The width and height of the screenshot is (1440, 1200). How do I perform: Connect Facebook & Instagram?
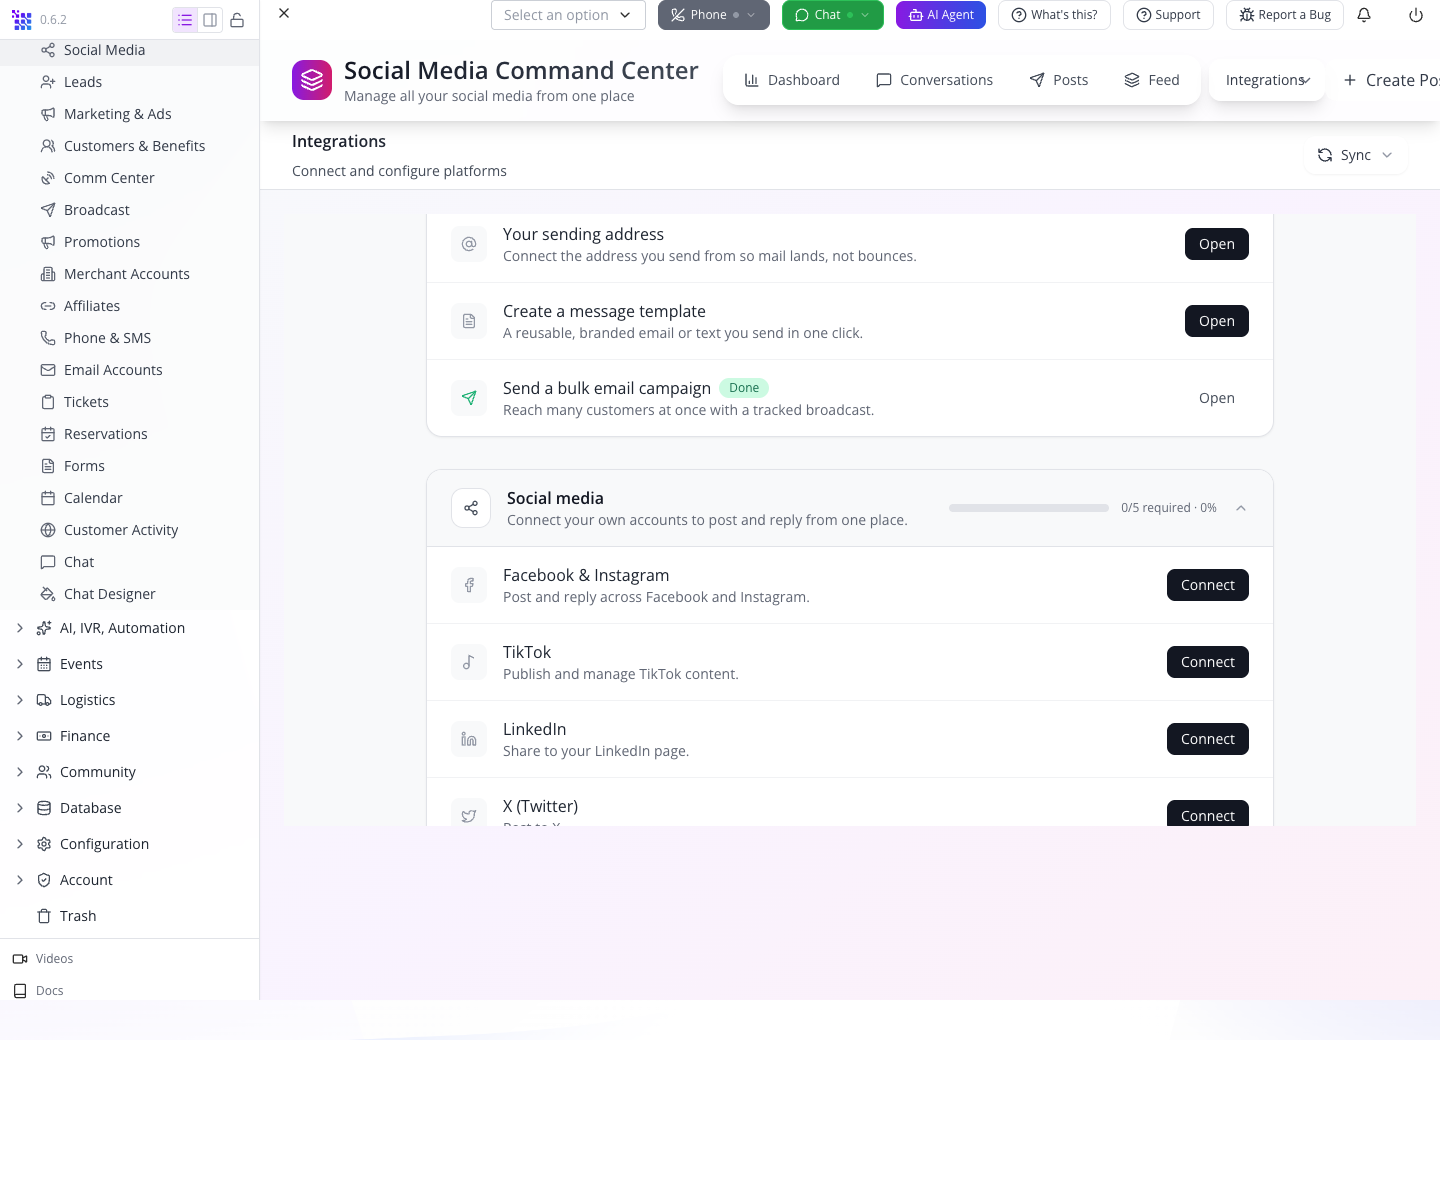1208,585
